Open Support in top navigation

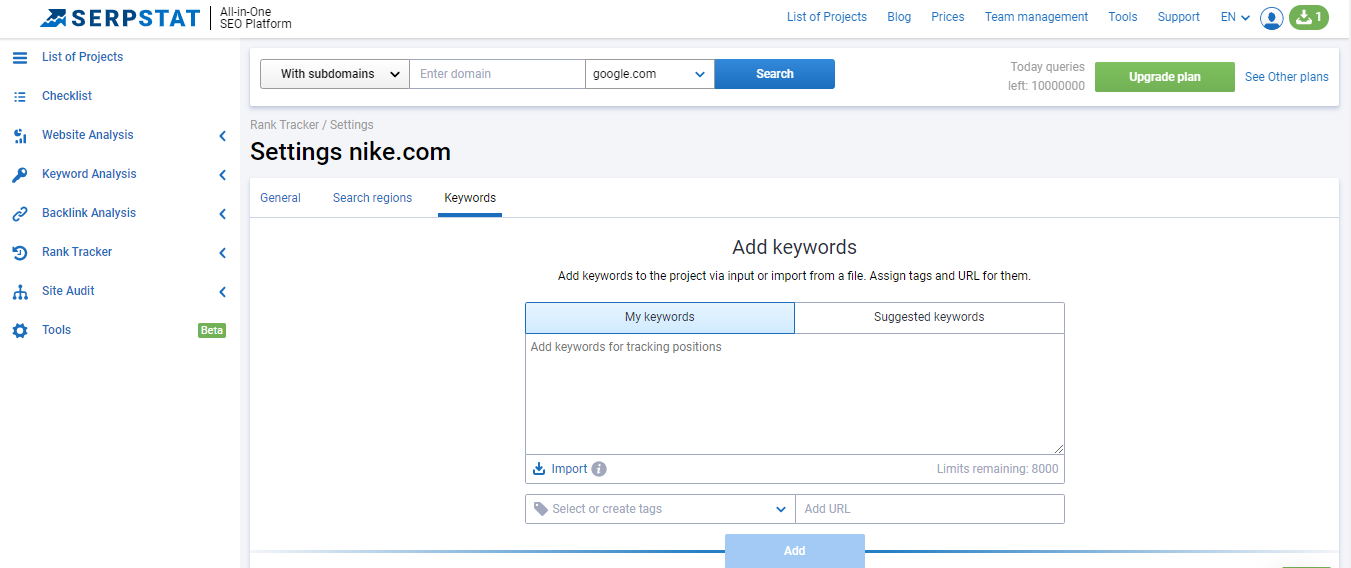(1179, 17)
